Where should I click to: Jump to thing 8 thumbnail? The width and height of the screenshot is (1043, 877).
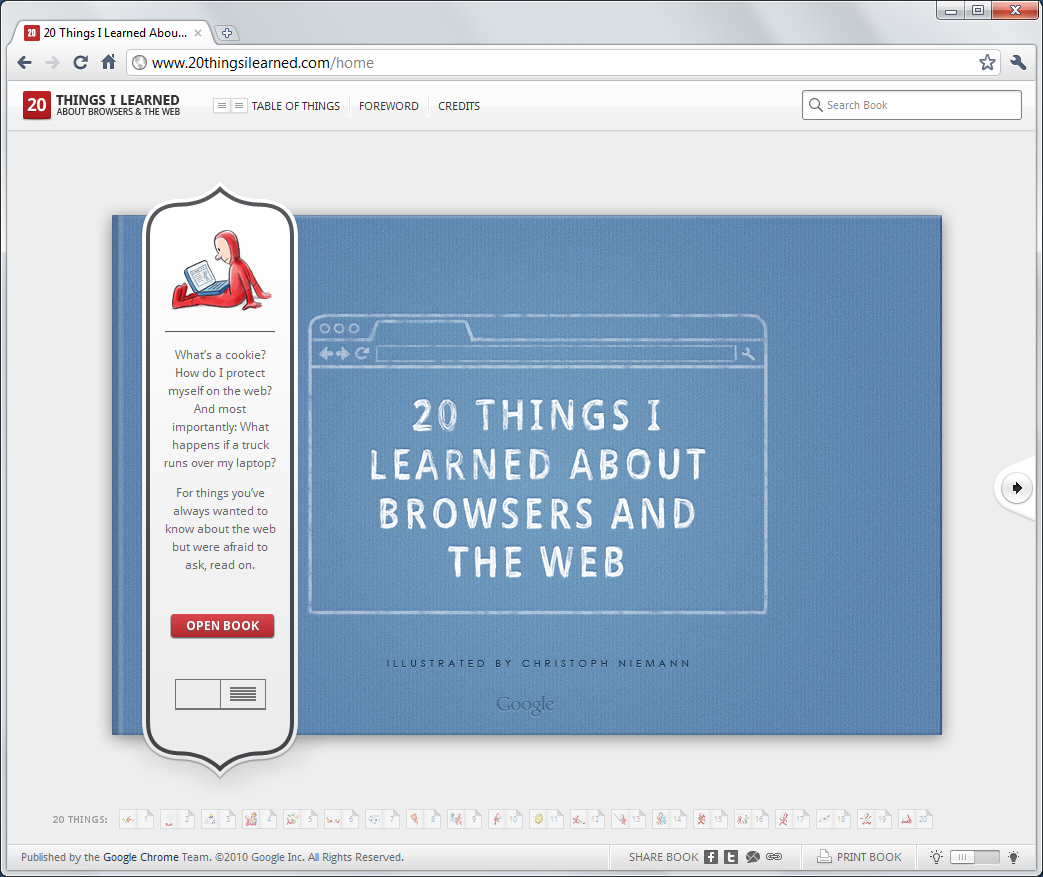coord(424,819)
